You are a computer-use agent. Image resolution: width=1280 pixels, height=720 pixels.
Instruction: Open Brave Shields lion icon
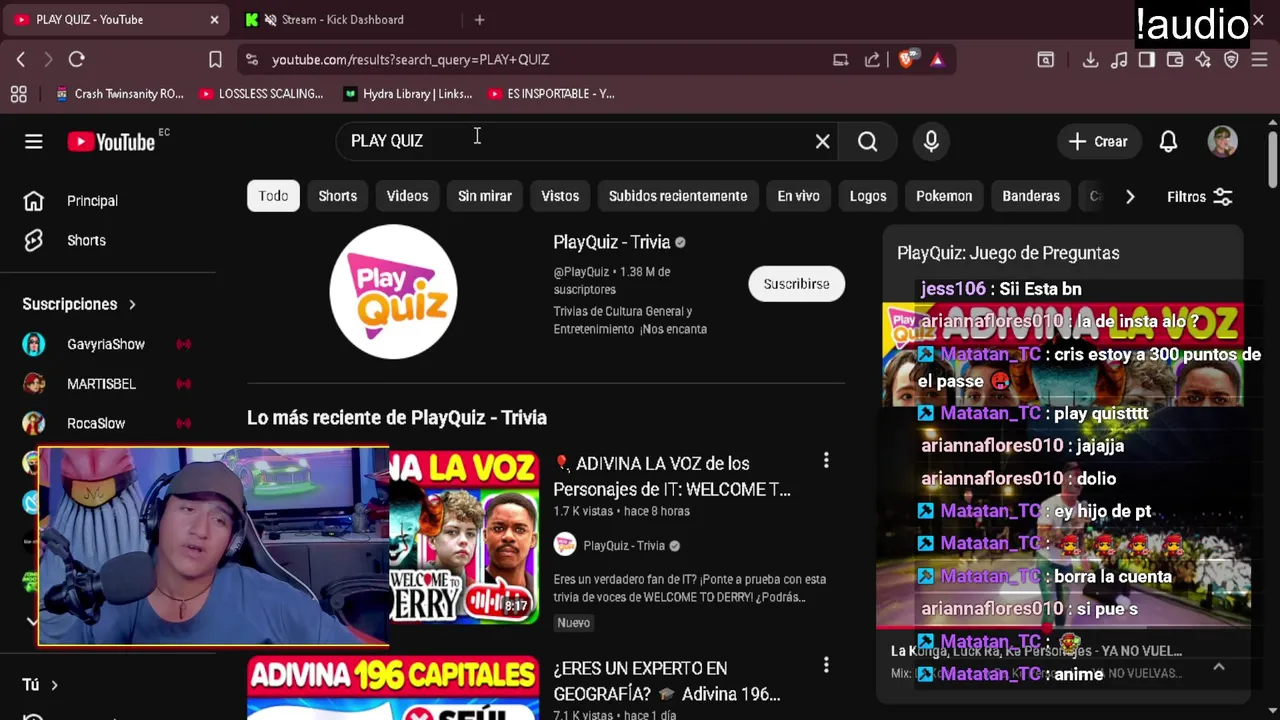click(906, 60)
